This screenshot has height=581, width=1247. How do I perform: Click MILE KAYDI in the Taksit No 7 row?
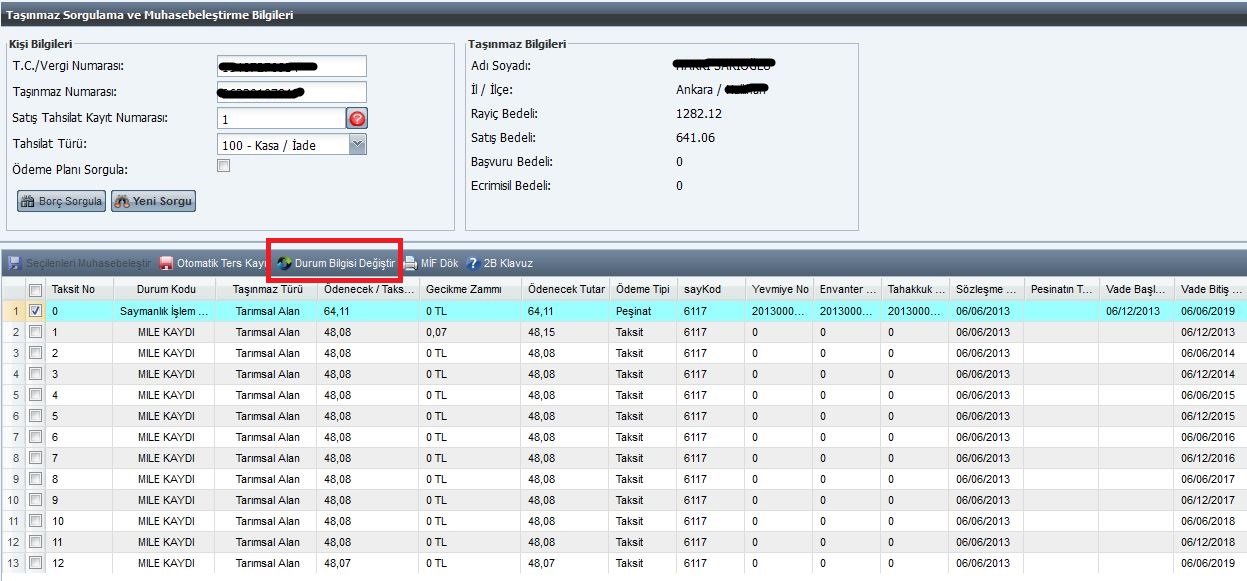pyautogui.click(x=166, y=458)
